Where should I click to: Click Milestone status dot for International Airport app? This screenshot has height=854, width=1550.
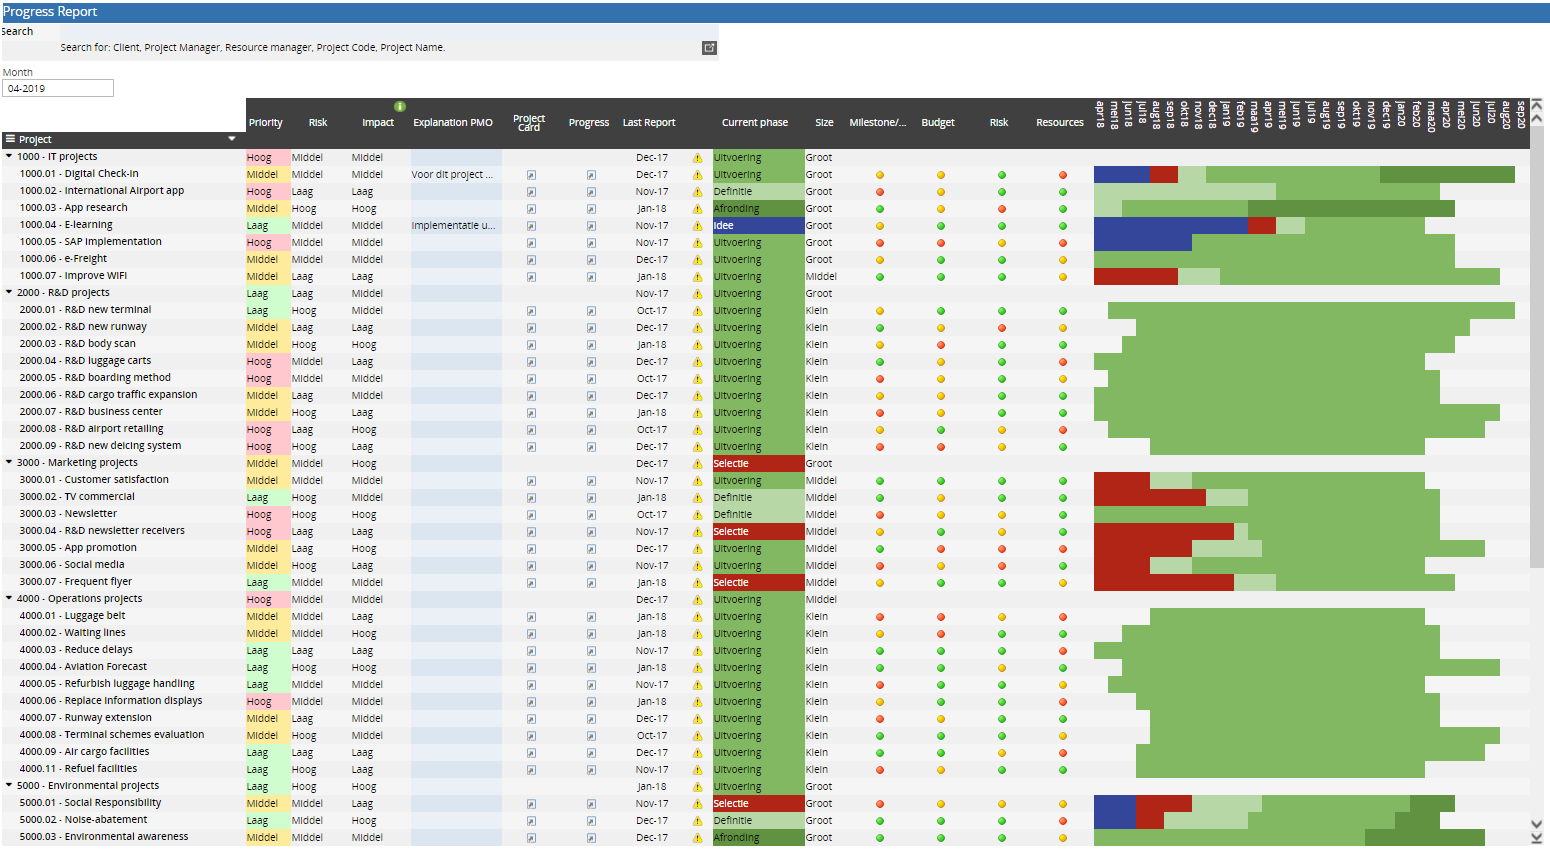[x=880, y=192]
